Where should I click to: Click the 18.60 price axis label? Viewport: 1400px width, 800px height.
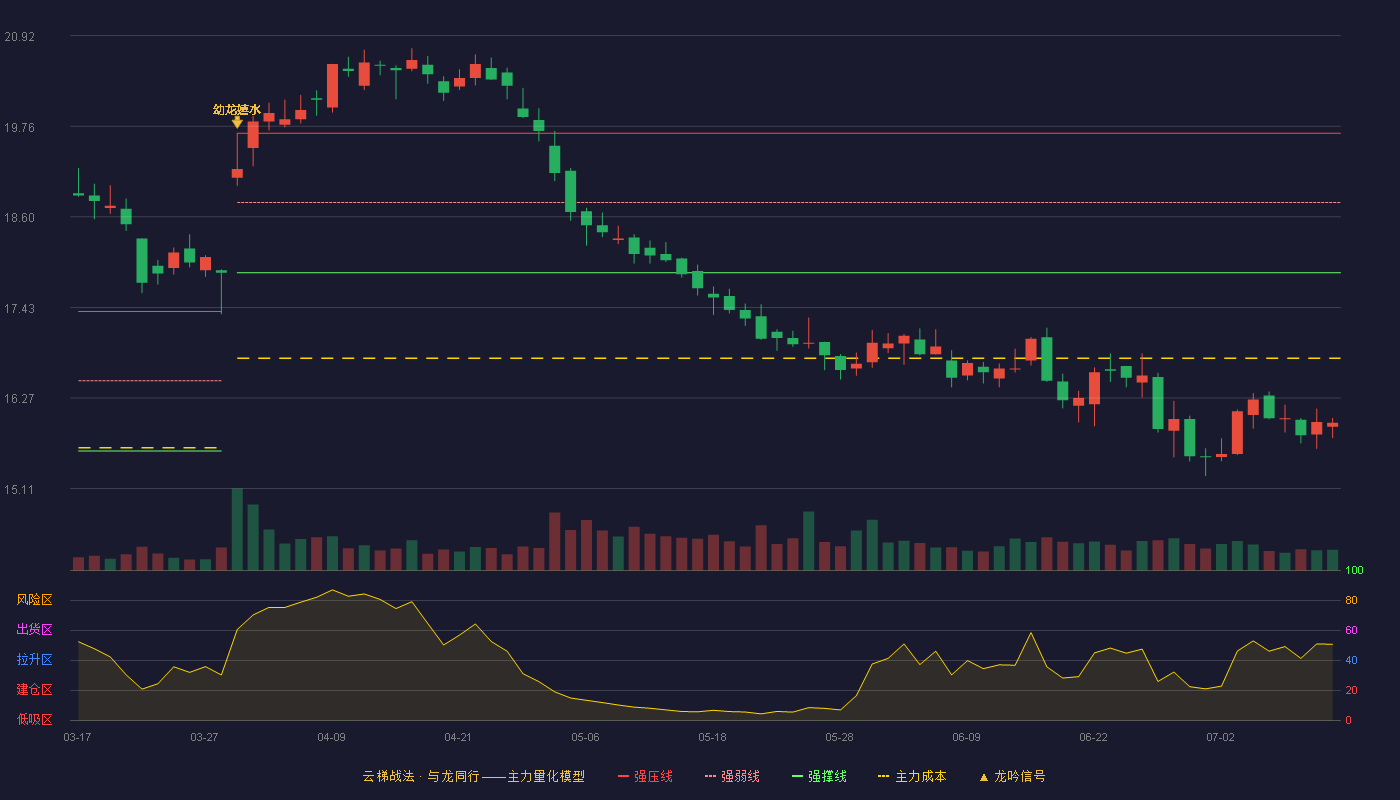click(x=19, y=218)
